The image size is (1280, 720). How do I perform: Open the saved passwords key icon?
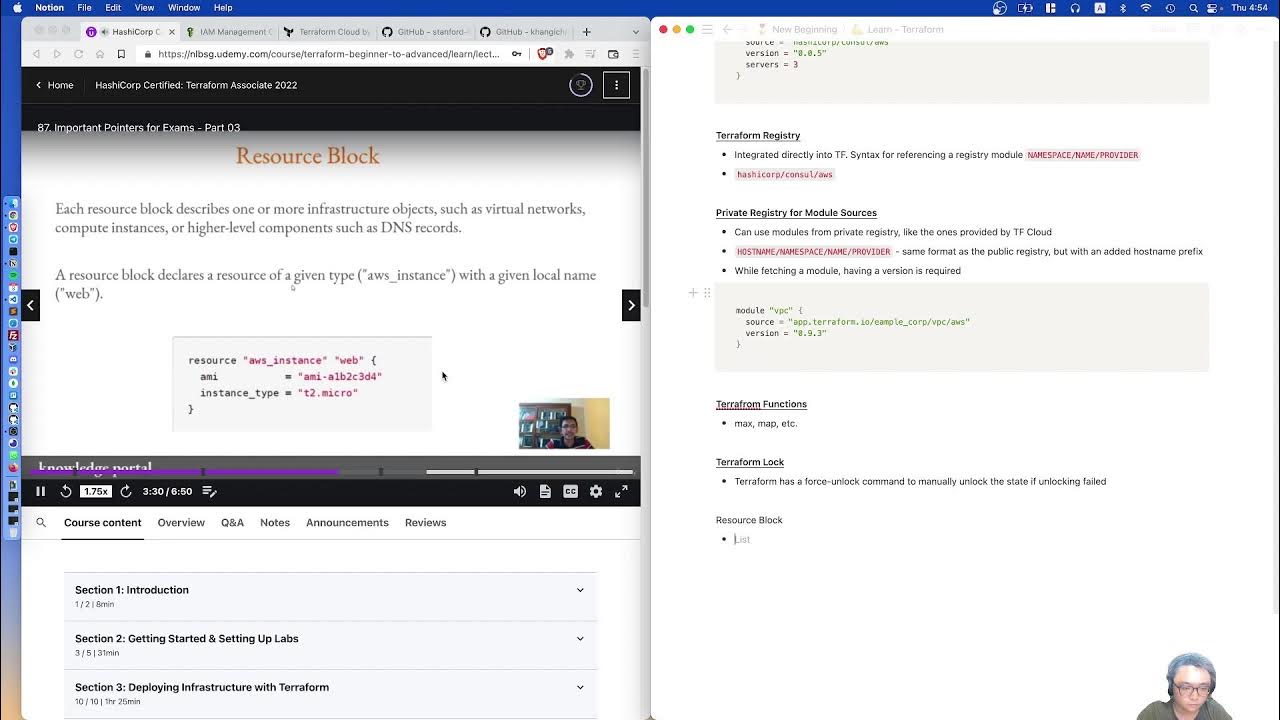(x=518, y=54)
